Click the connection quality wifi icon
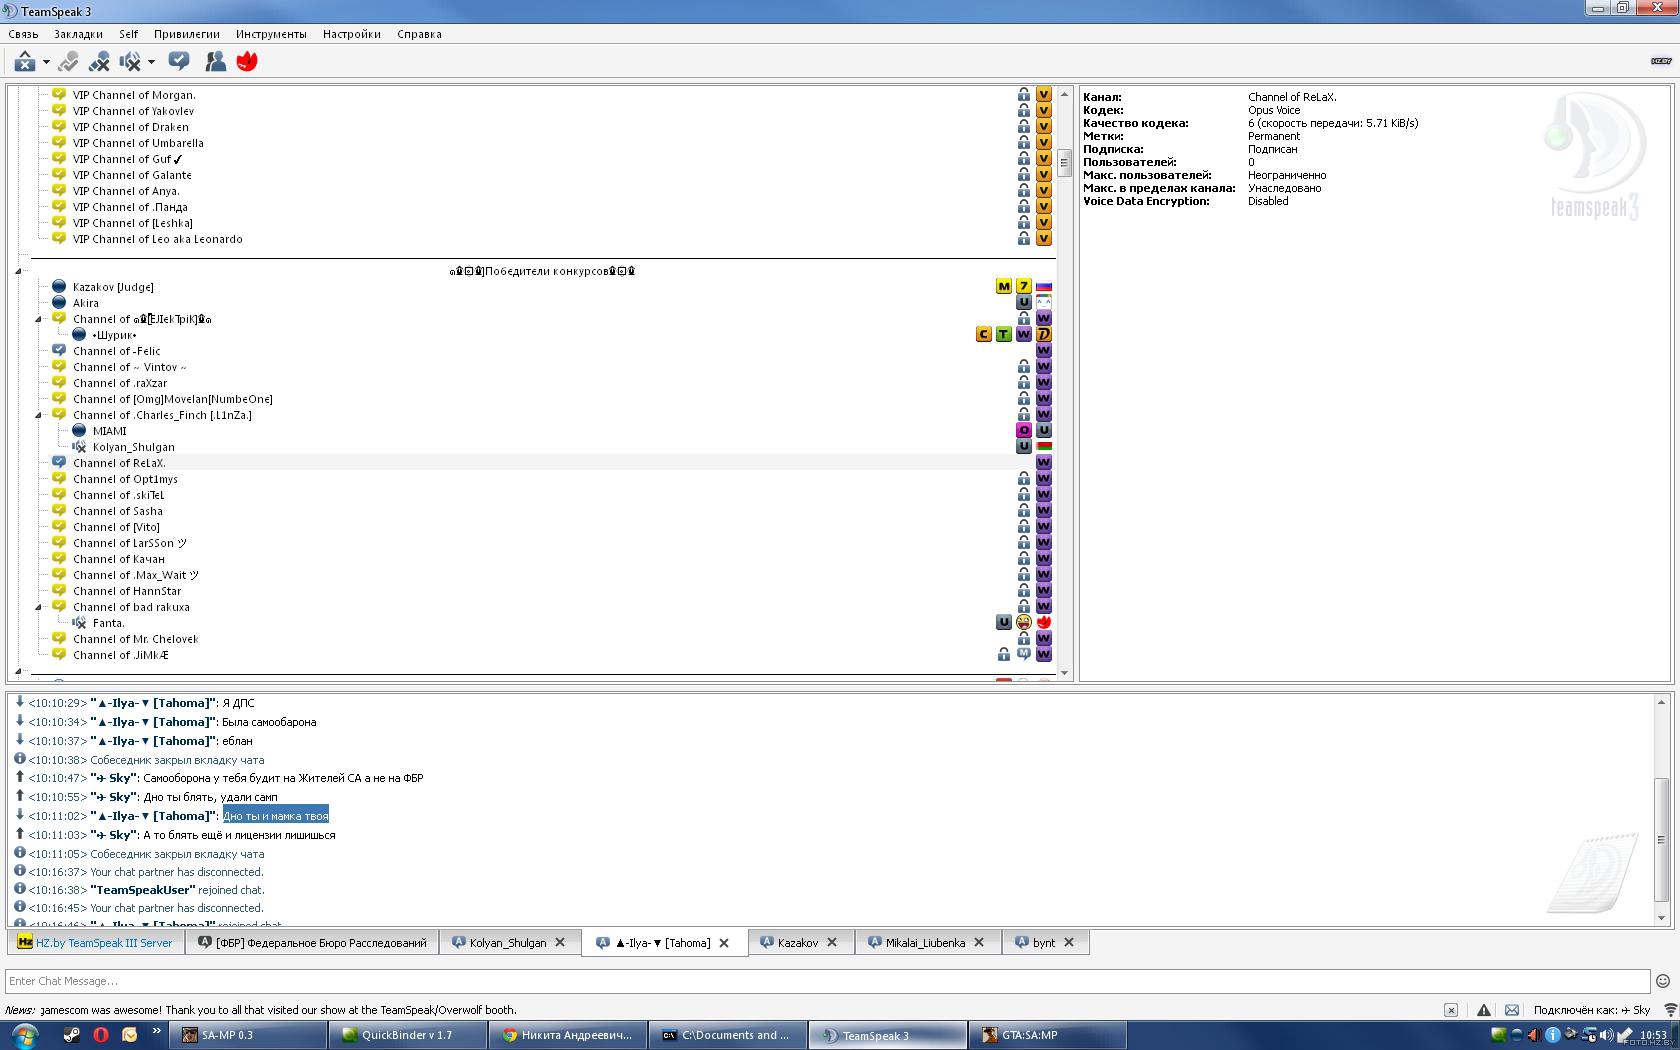Image resolution: width=1680 pixels, height=1050 pixels. coord(1670,1010)
